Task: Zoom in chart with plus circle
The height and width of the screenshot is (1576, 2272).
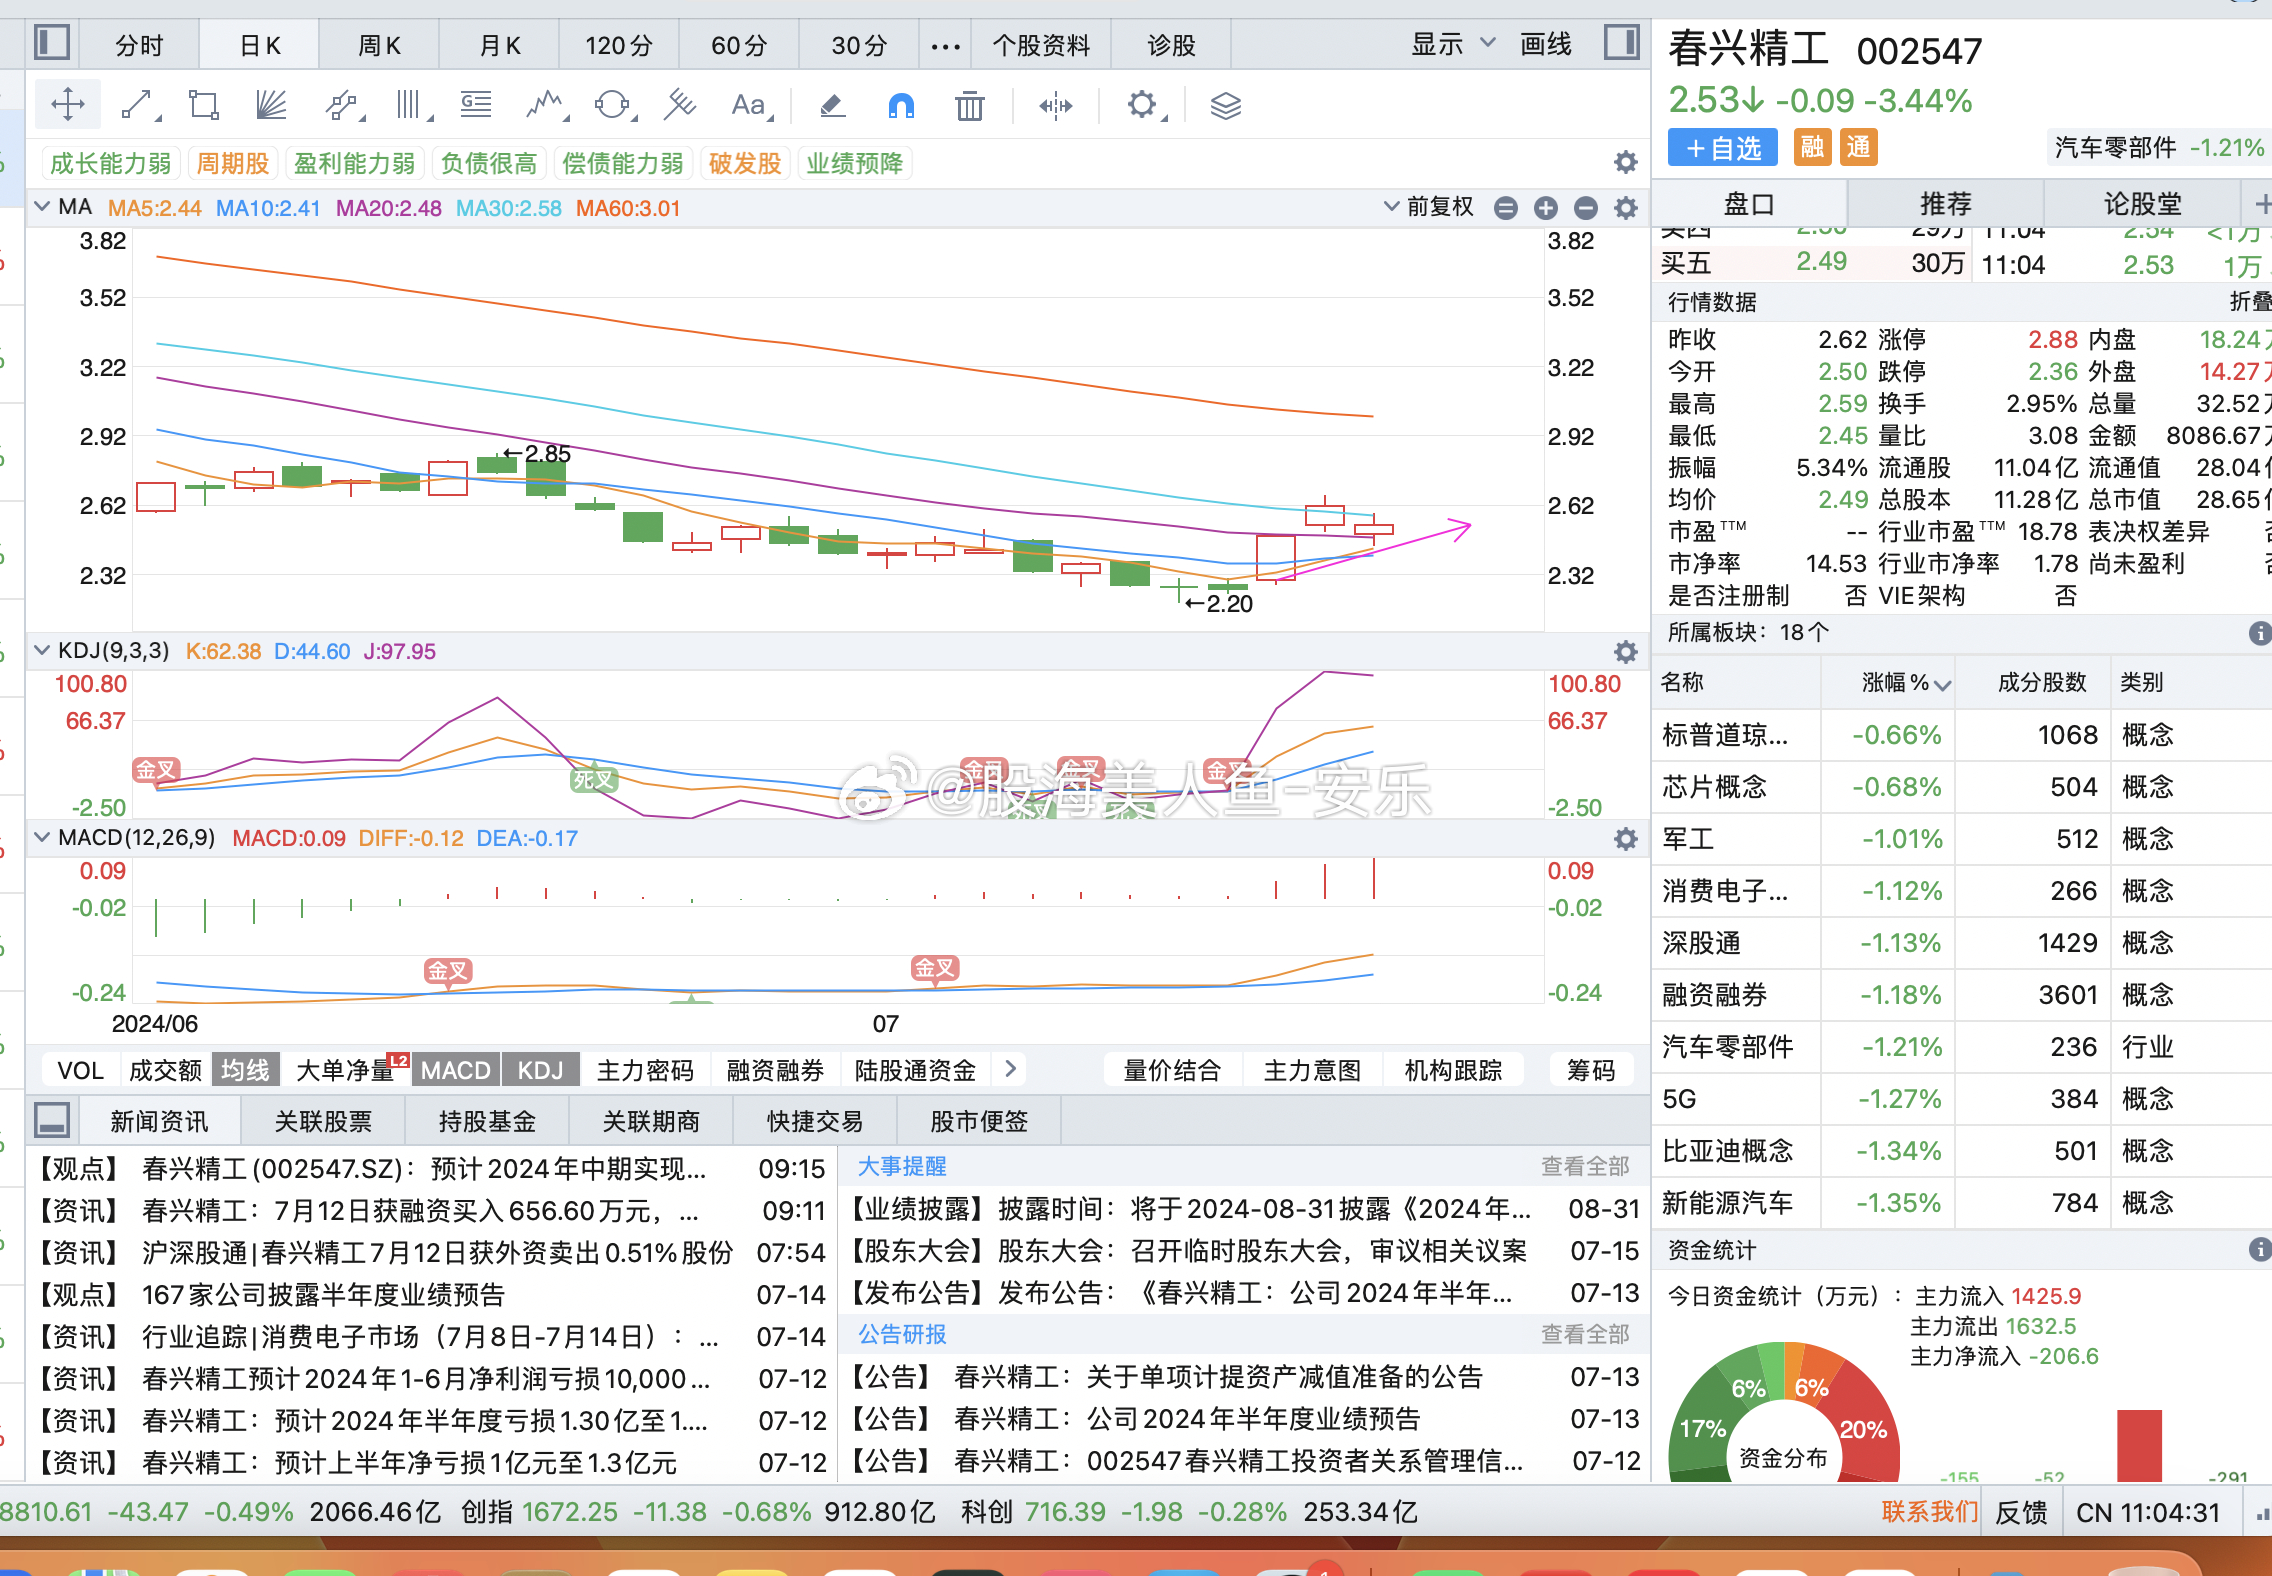Action: (1546, 208)
